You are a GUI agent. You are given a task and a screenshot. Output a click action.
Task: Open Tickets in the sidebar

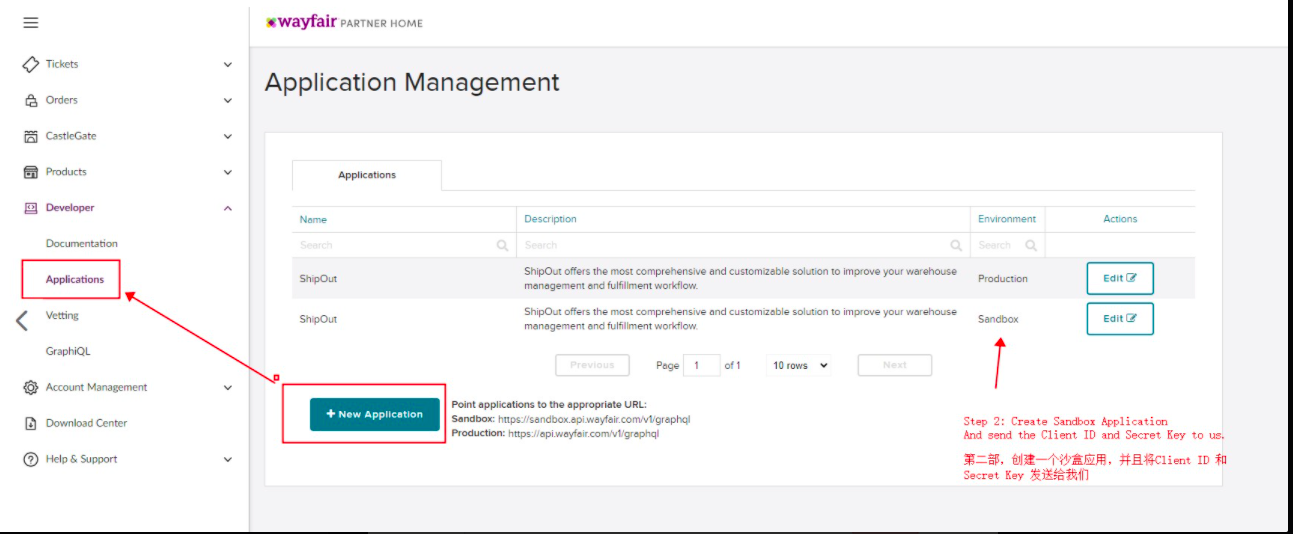click(62, 64)
